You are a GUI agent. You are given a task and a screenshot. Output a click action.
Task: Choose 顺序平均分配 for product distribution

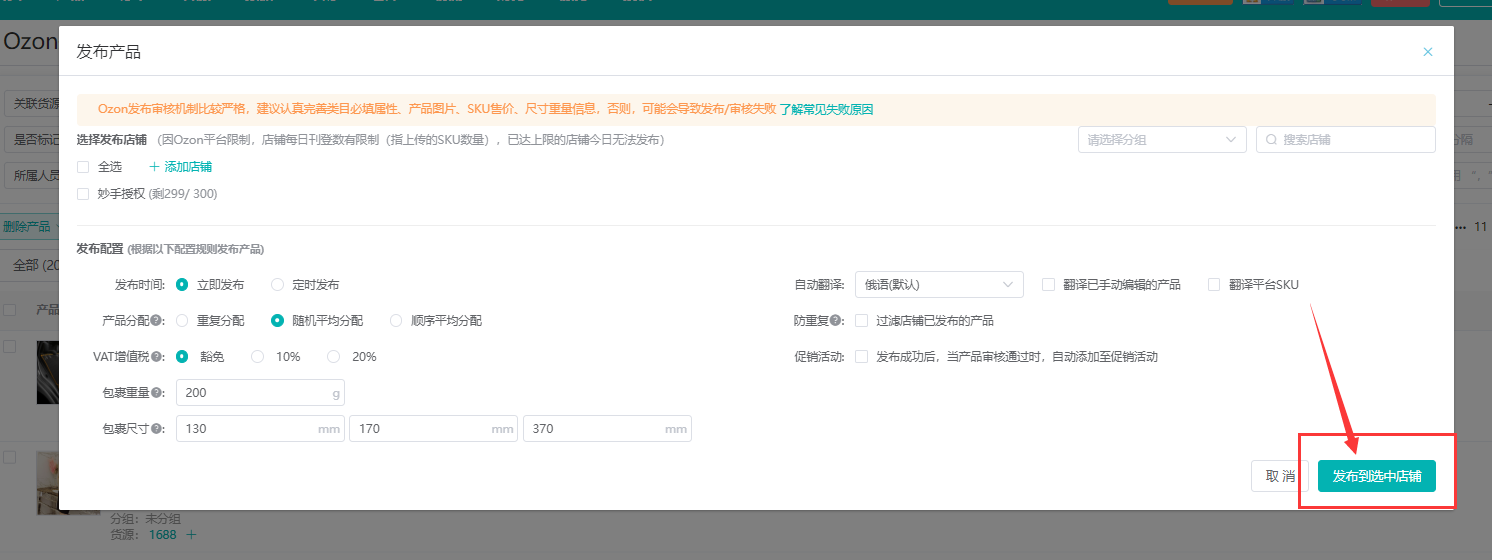coord(396,321)
